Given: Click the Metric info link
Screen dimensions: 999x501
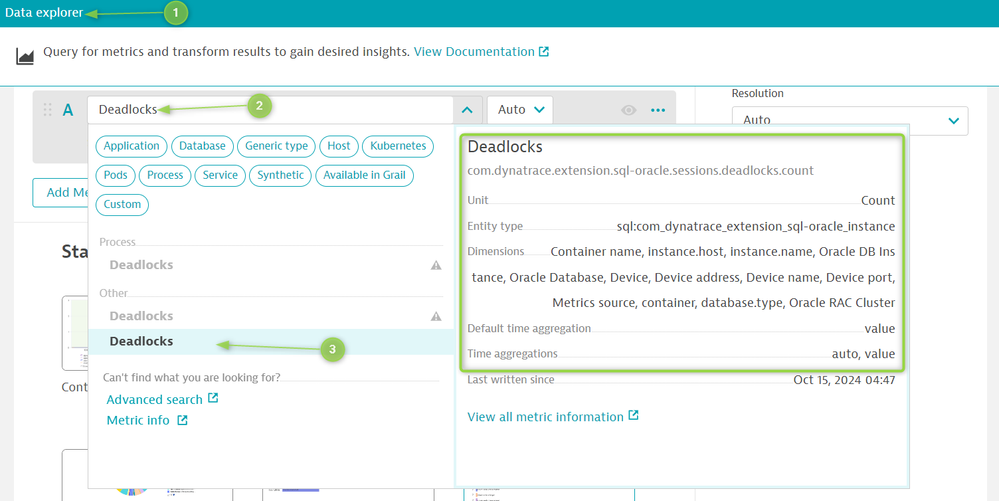Looking at the screenshot, I should pos(138,421).
